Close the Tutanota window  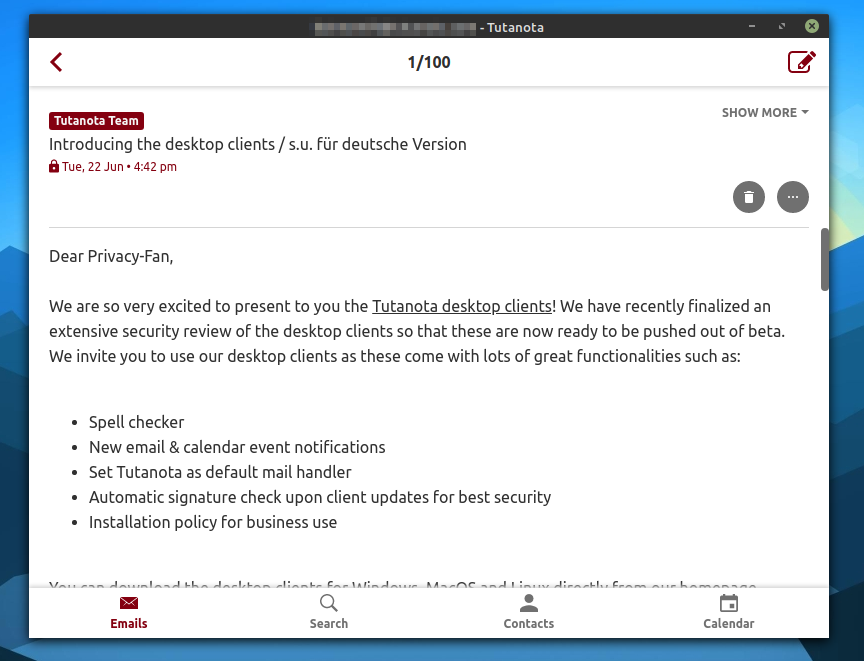(812, 27)
